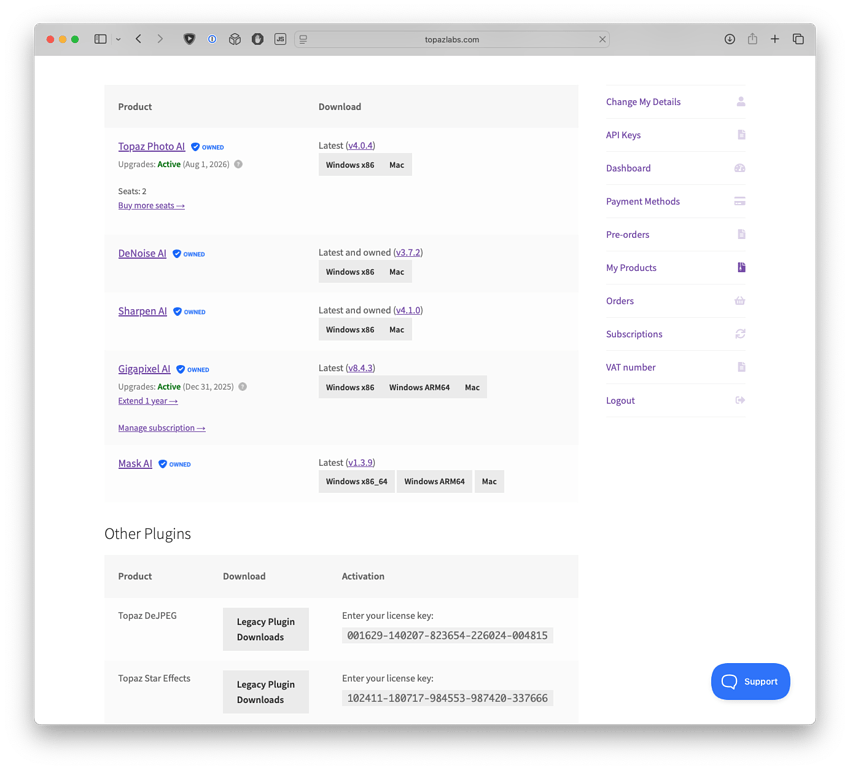Open Mask AI version v1.3.9 link
This screenshot has height=769, width=850.
(x=360, y=462)
